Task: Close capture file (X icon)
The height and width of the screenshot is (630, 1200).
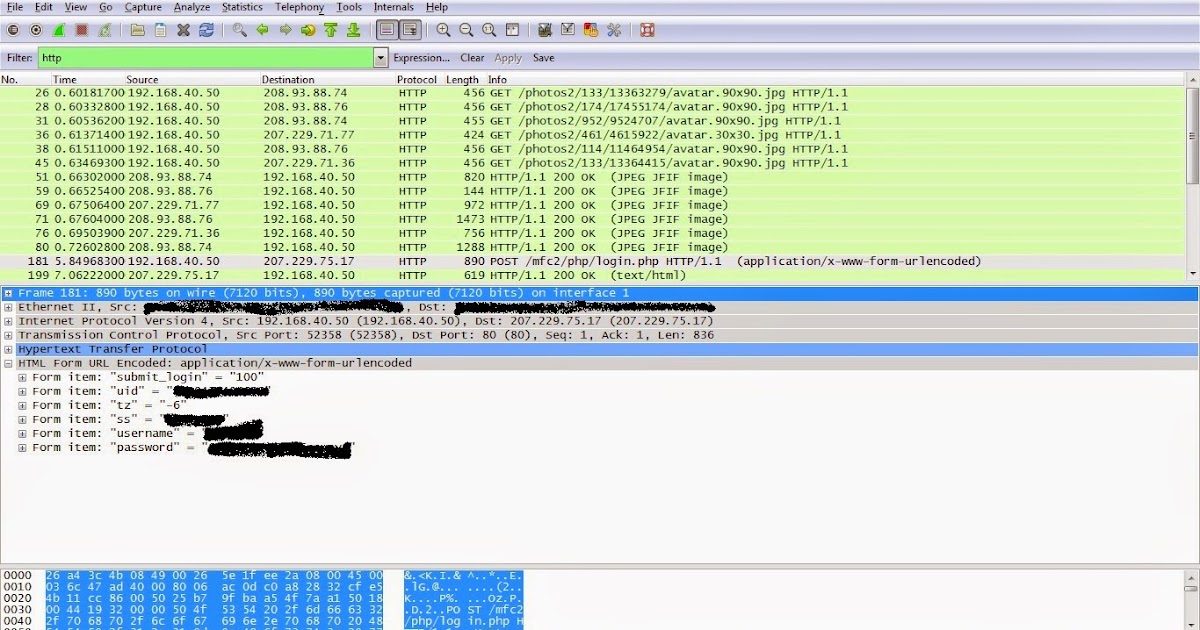Action: 183,30
